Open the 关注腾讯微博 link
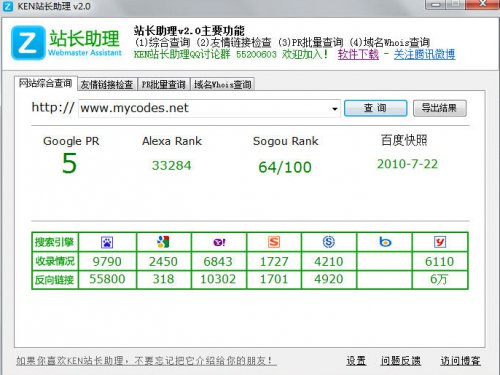 (x=424, y=54)
